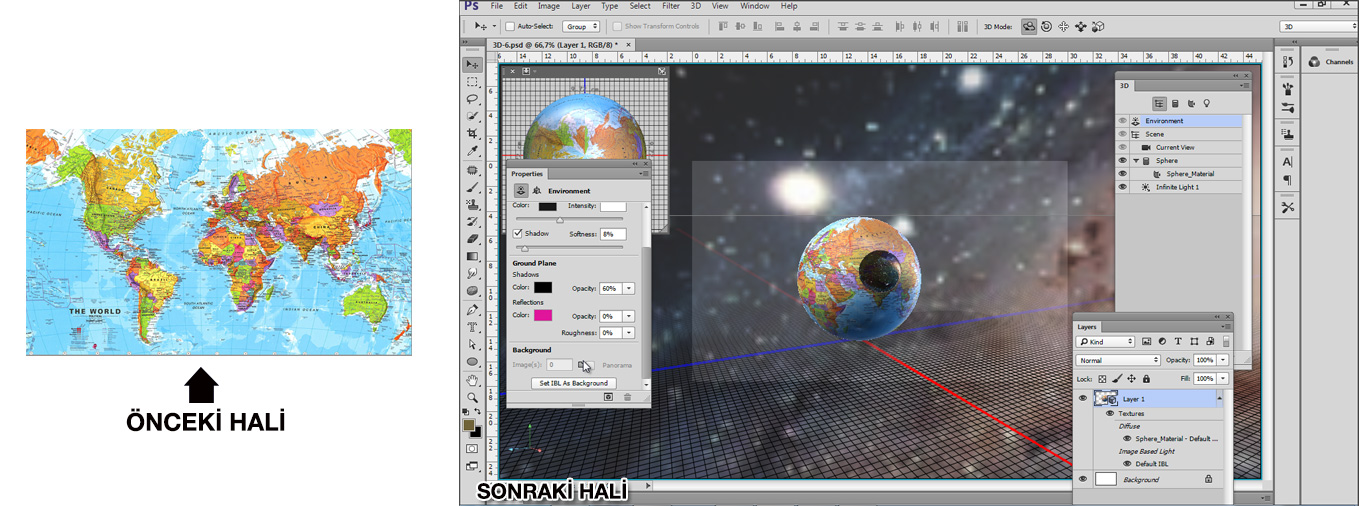This screenshot has height=506, width=1359.
Task: Click the Slide 3D Object mode icon
Action: 1080,26
